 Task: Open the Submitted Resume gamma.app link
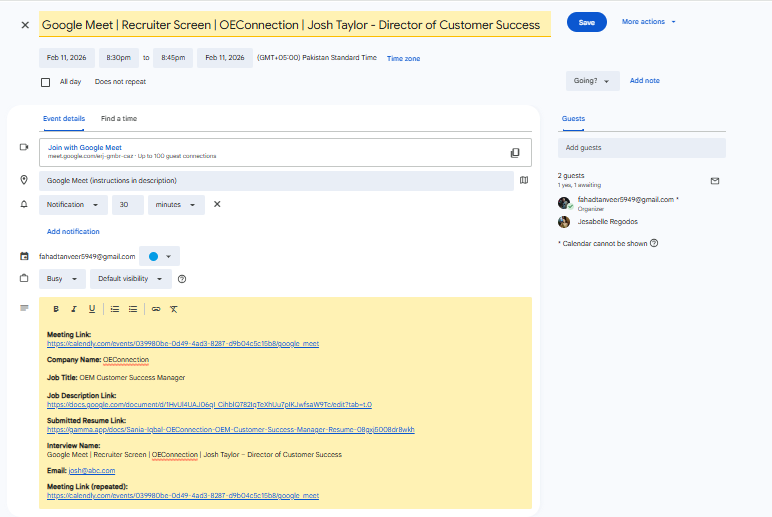point(230,430)
